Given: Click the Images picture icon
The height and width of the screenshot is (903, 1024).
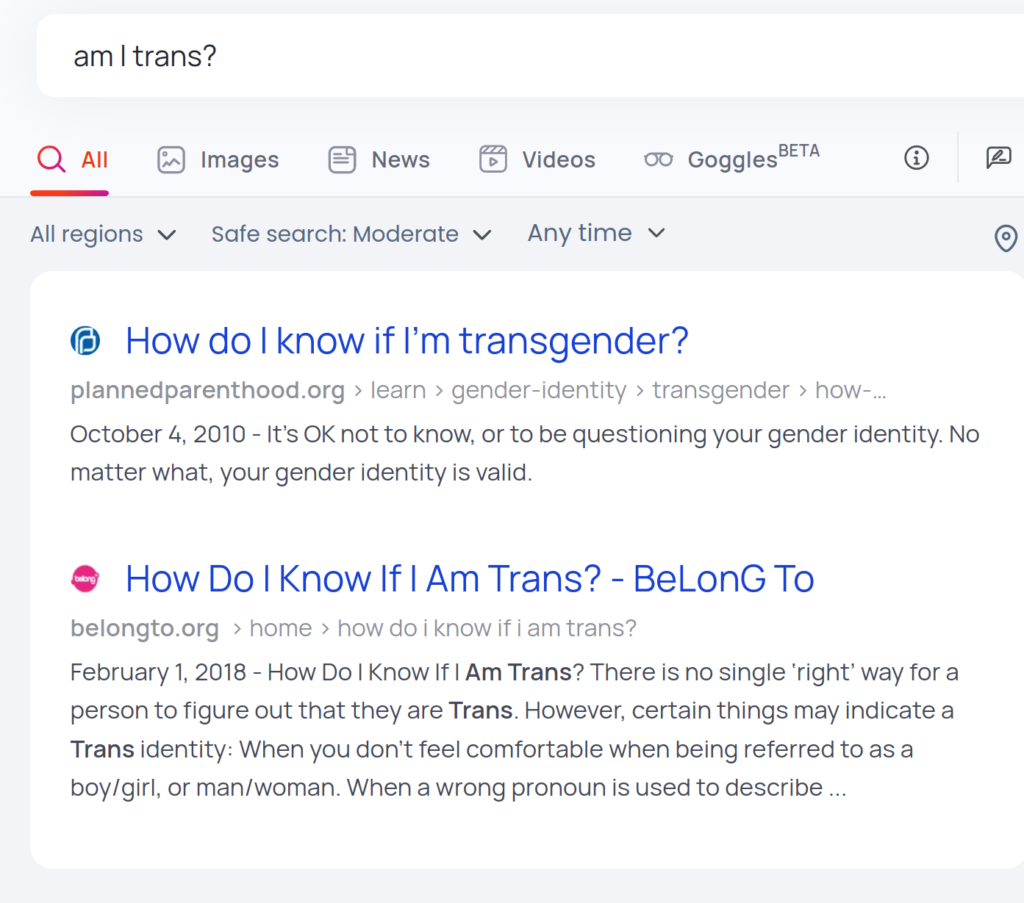Looking at the screenshot, I should (x=171, y=159).
